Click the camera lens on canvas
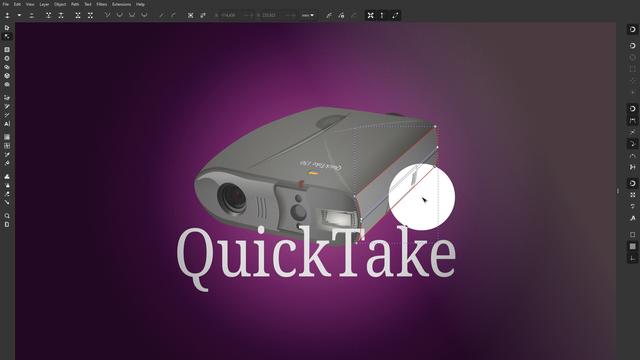This screenshot has width=640, height=360. [233, 198]
